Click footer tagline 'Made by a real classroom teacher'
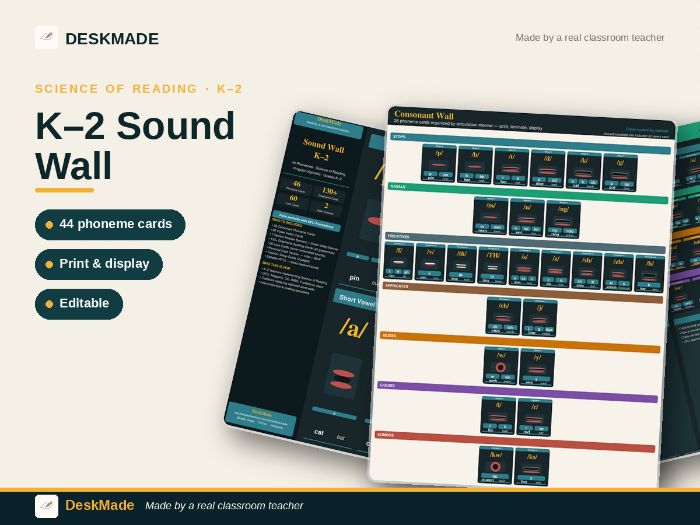700x525 pixels. 224,505
